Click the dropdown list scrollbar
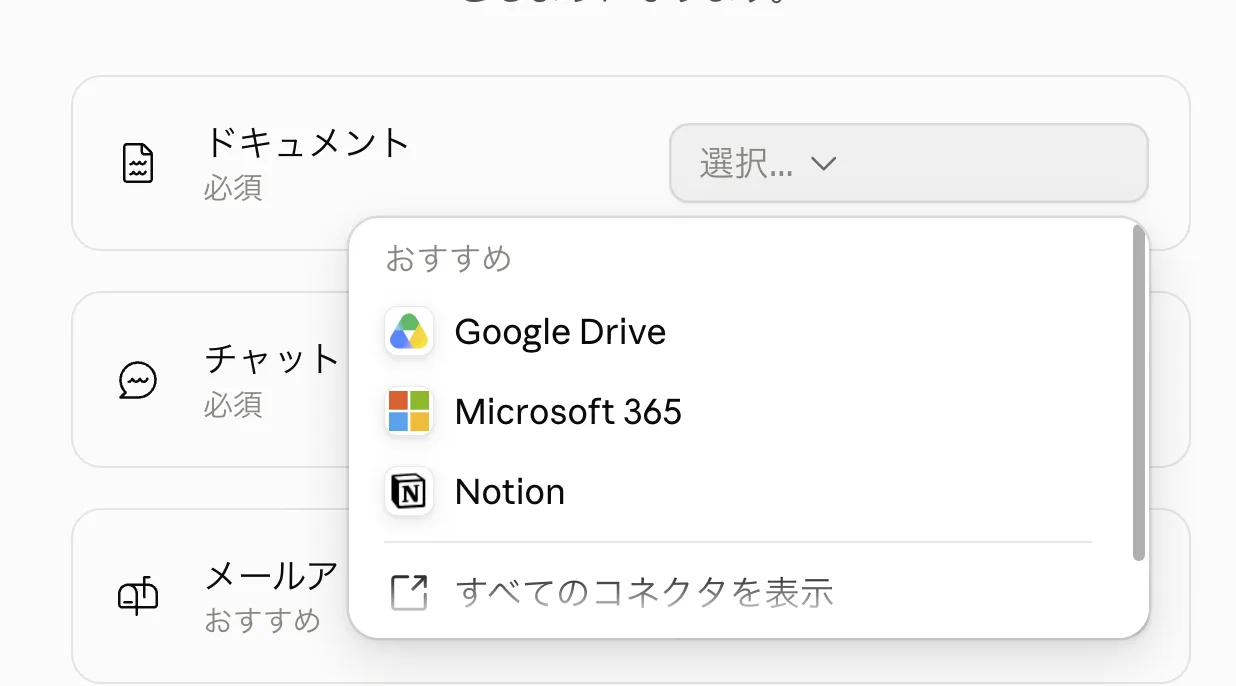The image size is (1236, 686). [x=1138, y=393]
